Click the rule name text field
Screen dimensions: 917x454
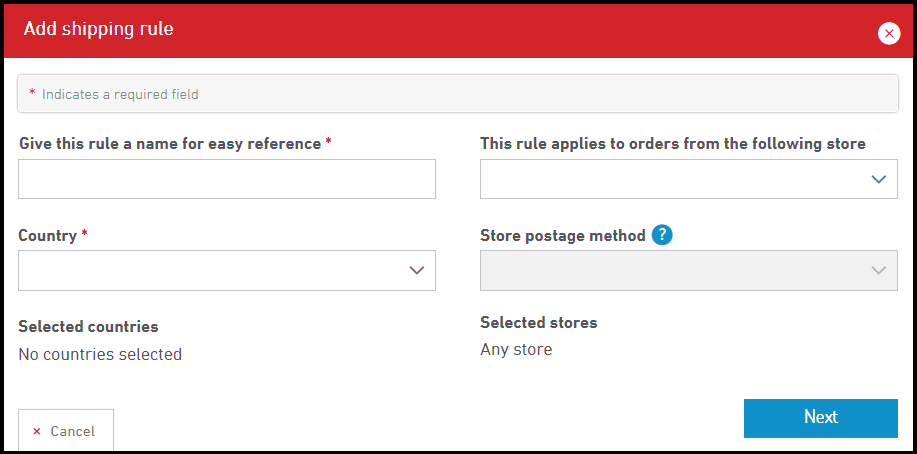pos(227,179)
